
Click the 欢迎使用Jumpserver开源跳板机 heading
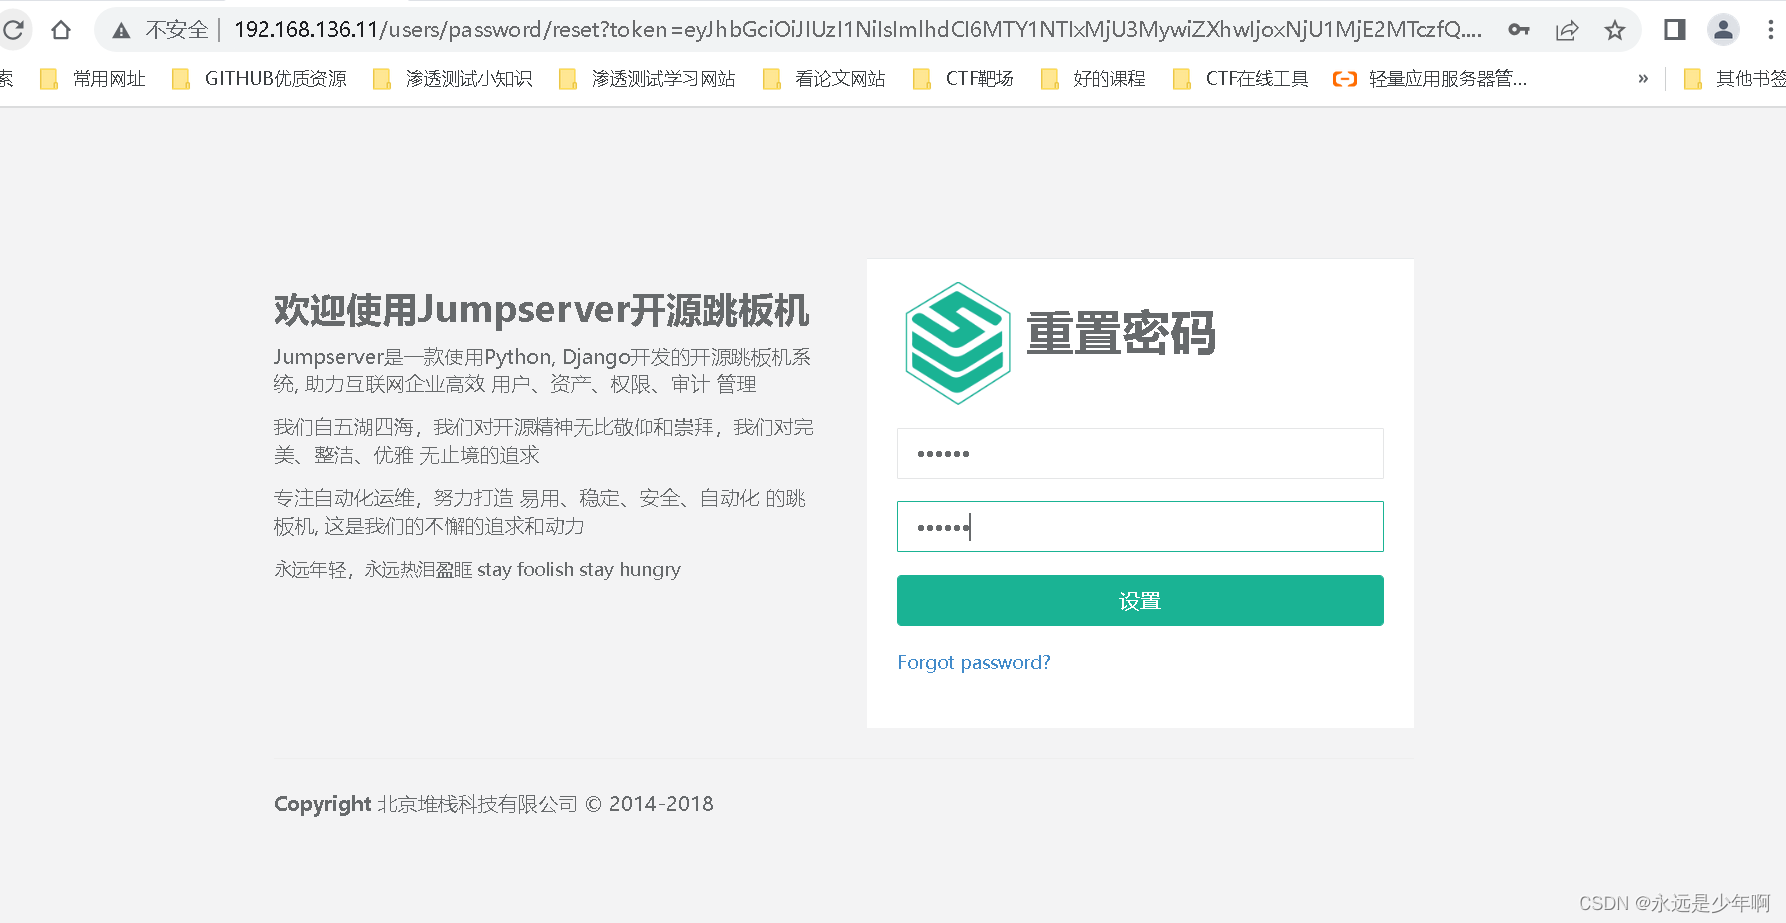coord(541,310)
